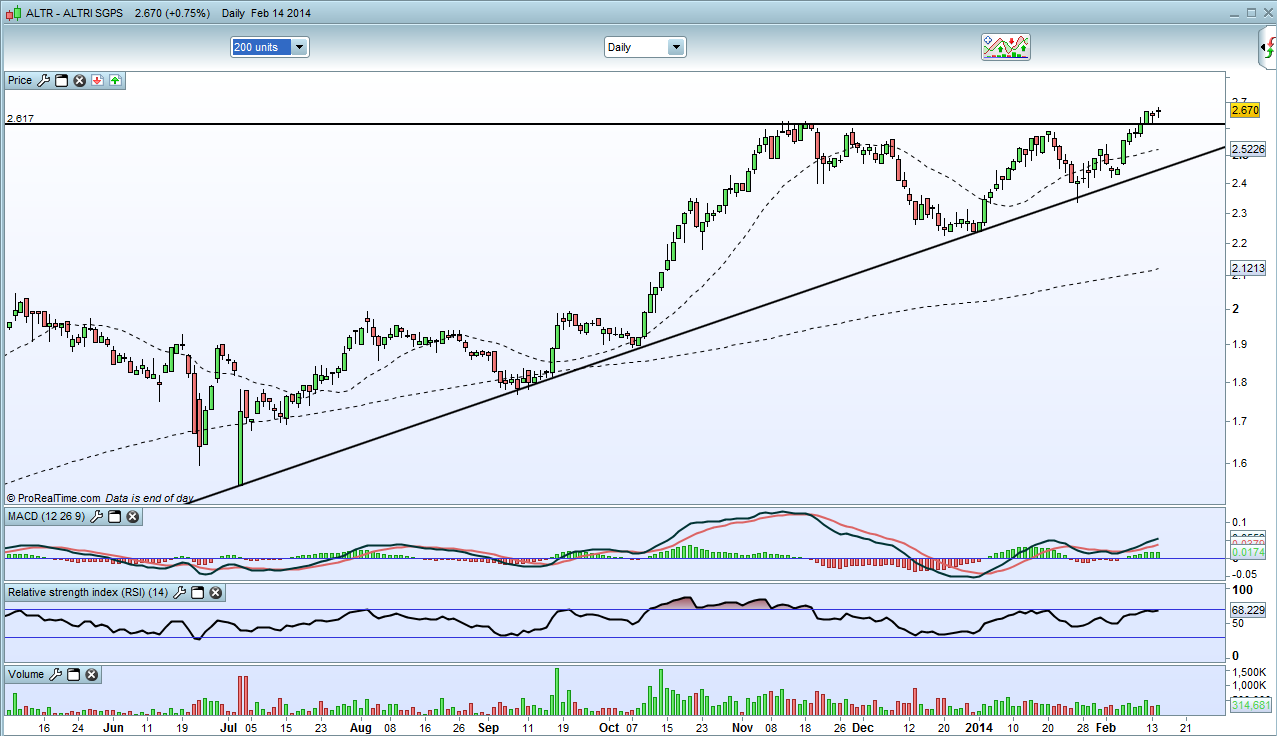Screen dimensions: 1277x736
Task: Maximize the MACD indicator panel
Action: [x=115, y=517]
